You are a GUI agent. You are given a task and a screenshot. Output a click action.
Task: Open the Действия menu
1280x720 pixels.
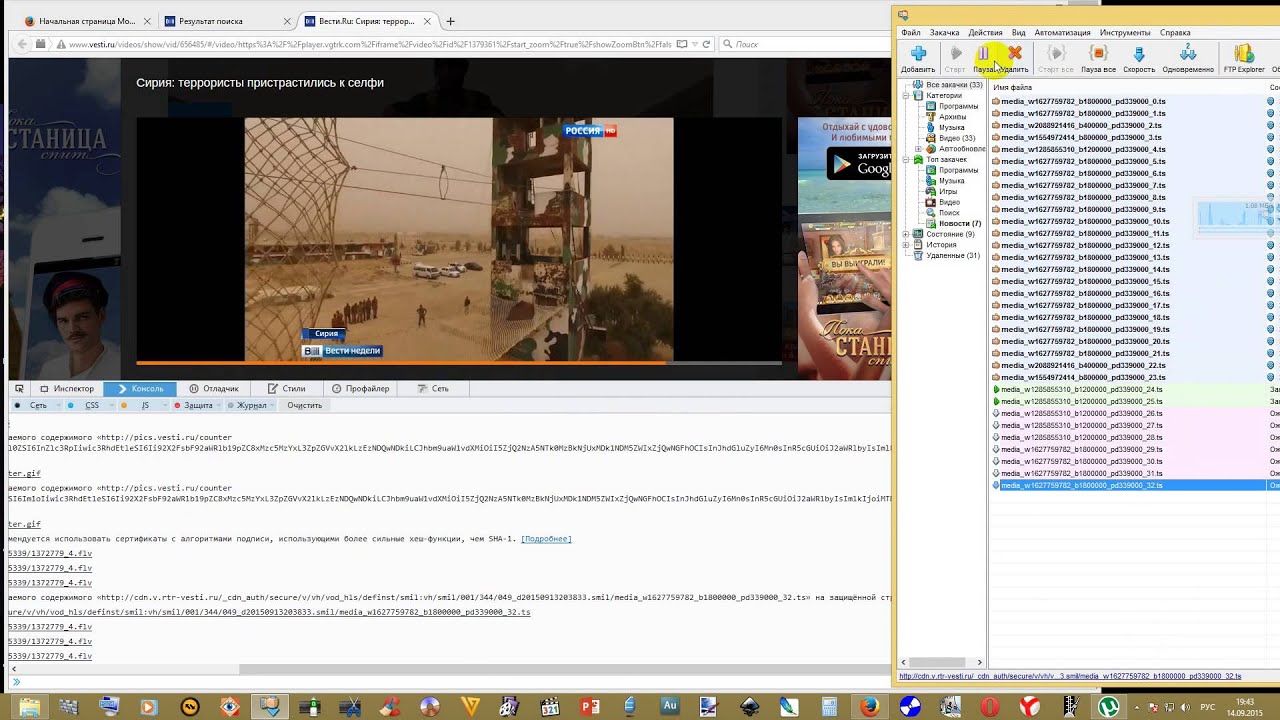pyautogui.click(x=985, y=32)
